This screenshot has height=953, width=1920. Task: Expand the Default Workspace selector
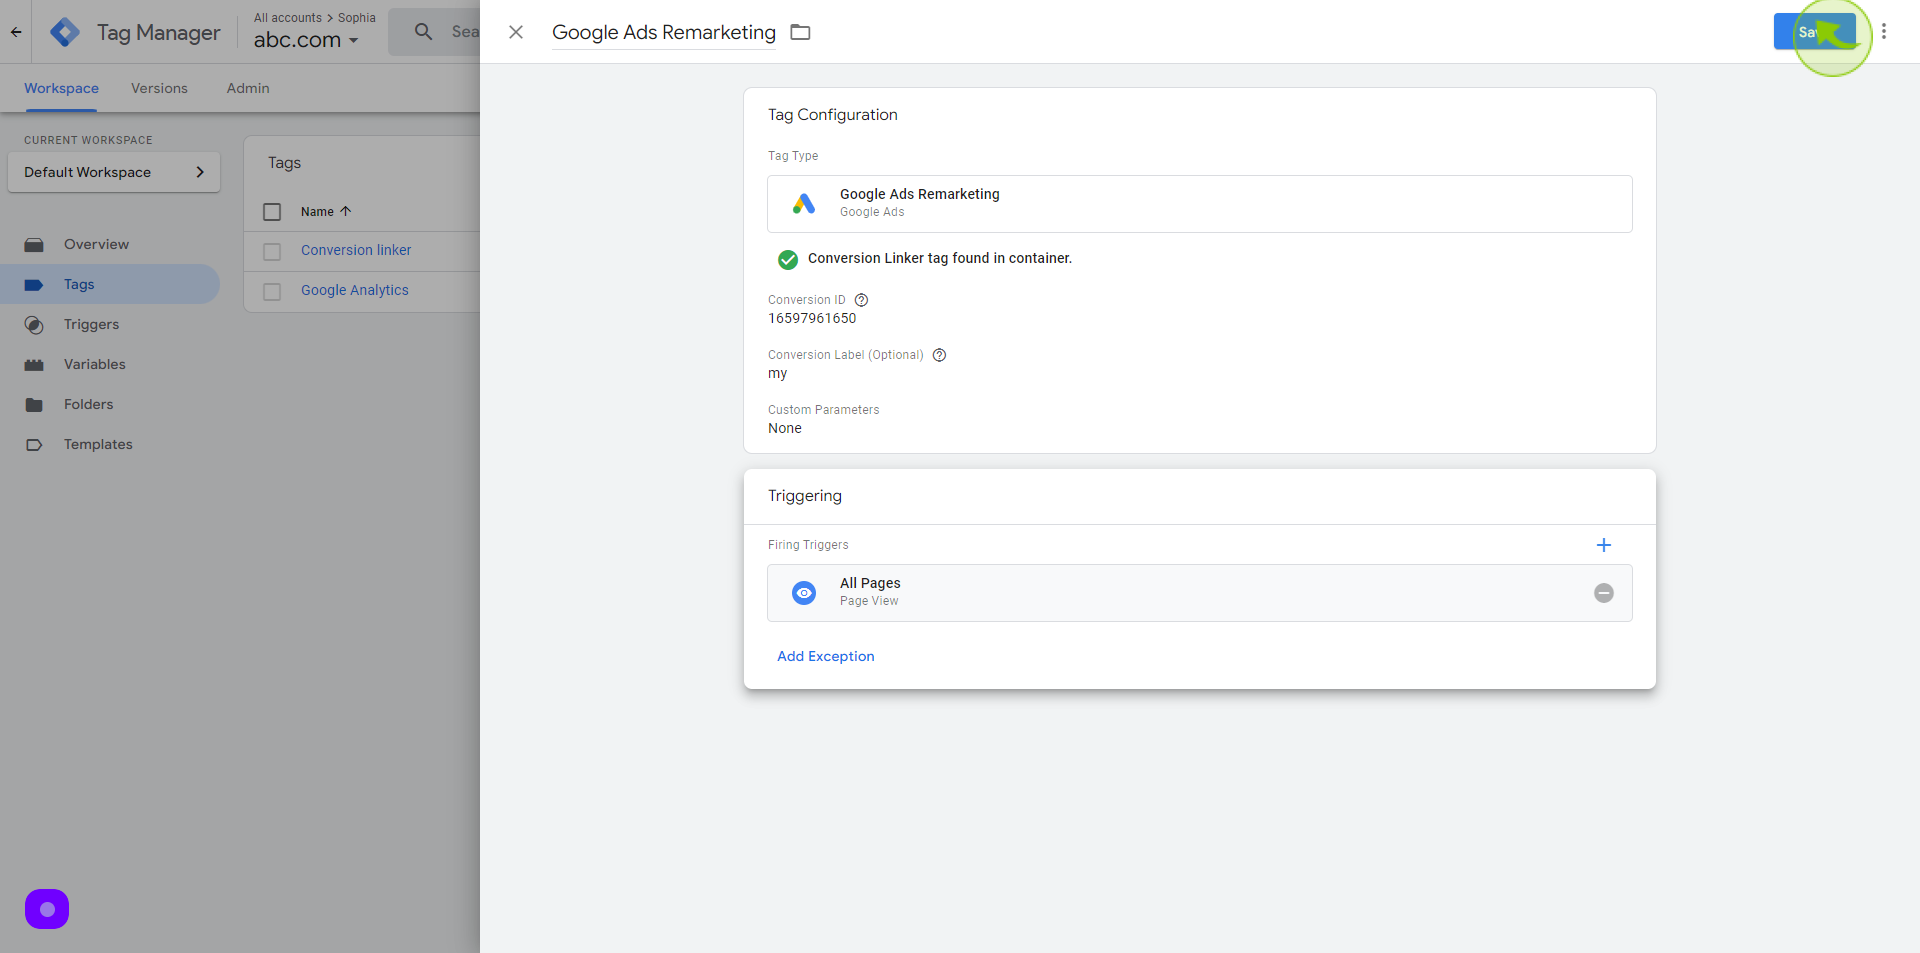(114, 172)
